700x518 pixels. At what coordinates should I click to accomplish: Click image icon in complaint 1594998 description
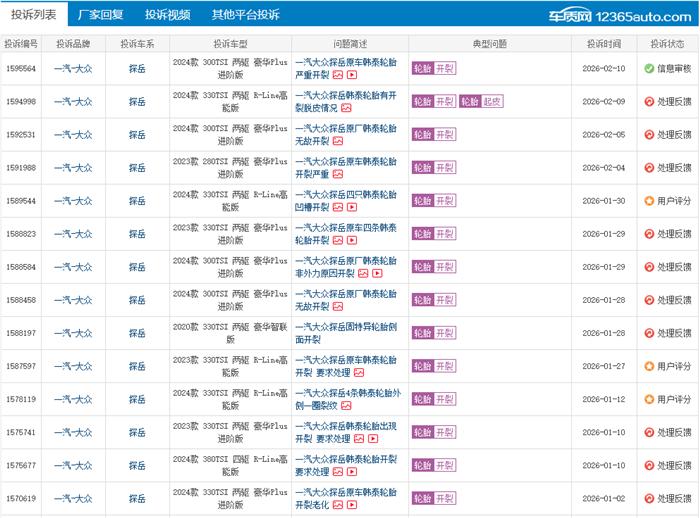pos(346,108)
